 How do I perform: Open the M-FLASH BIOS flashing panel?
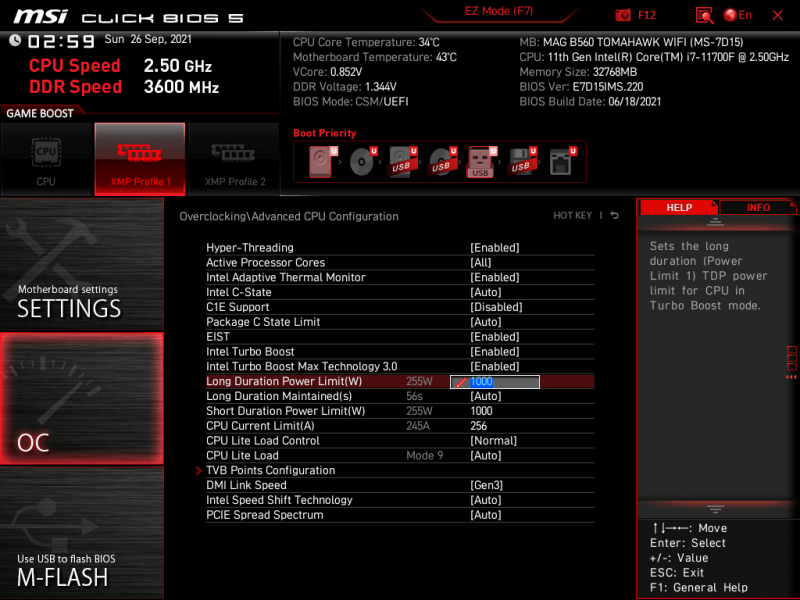coord(82,532)
